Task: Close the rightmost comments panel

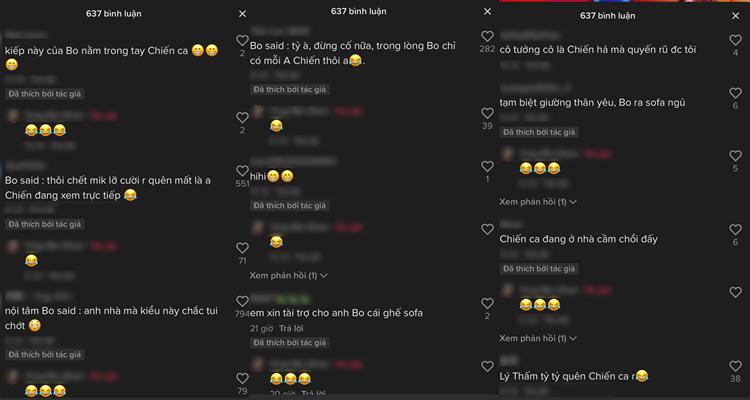Action: (x=736, y=16)
